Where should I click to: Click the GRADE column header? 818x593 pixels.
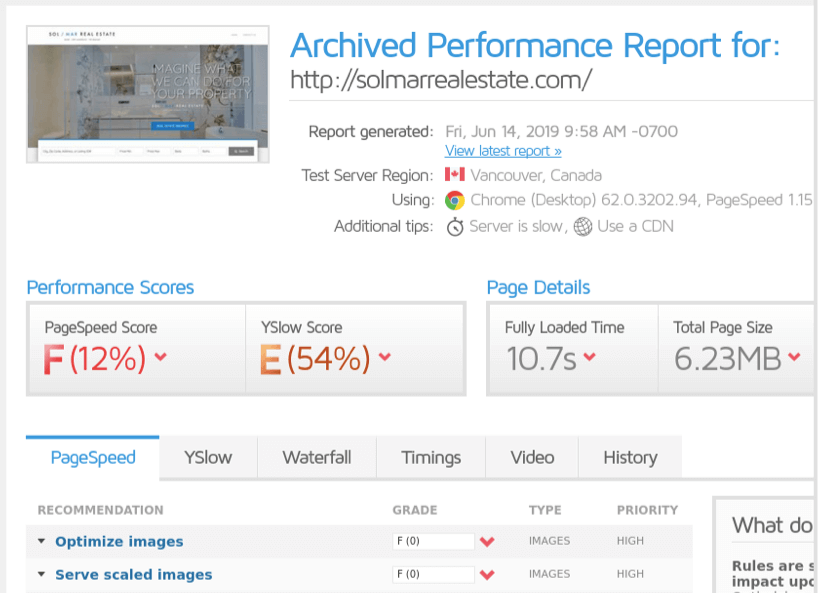[x=415, y=510]
